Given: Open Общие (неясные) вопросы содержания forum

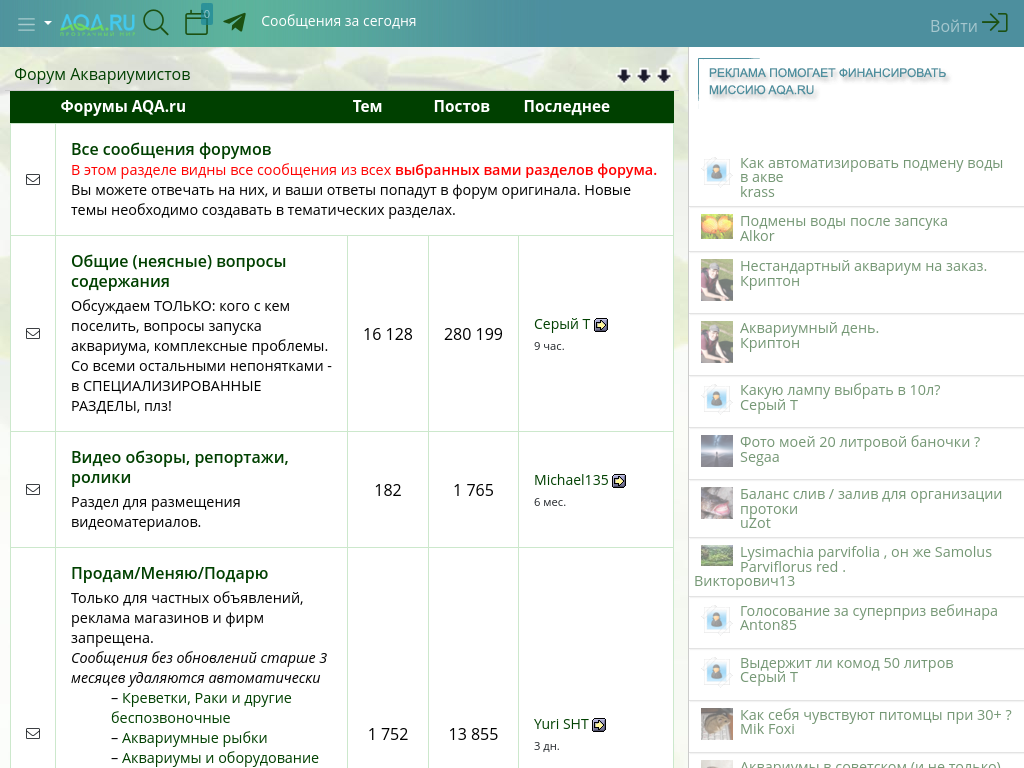Looking at the screenshot, I should click(x=178, y=271).
